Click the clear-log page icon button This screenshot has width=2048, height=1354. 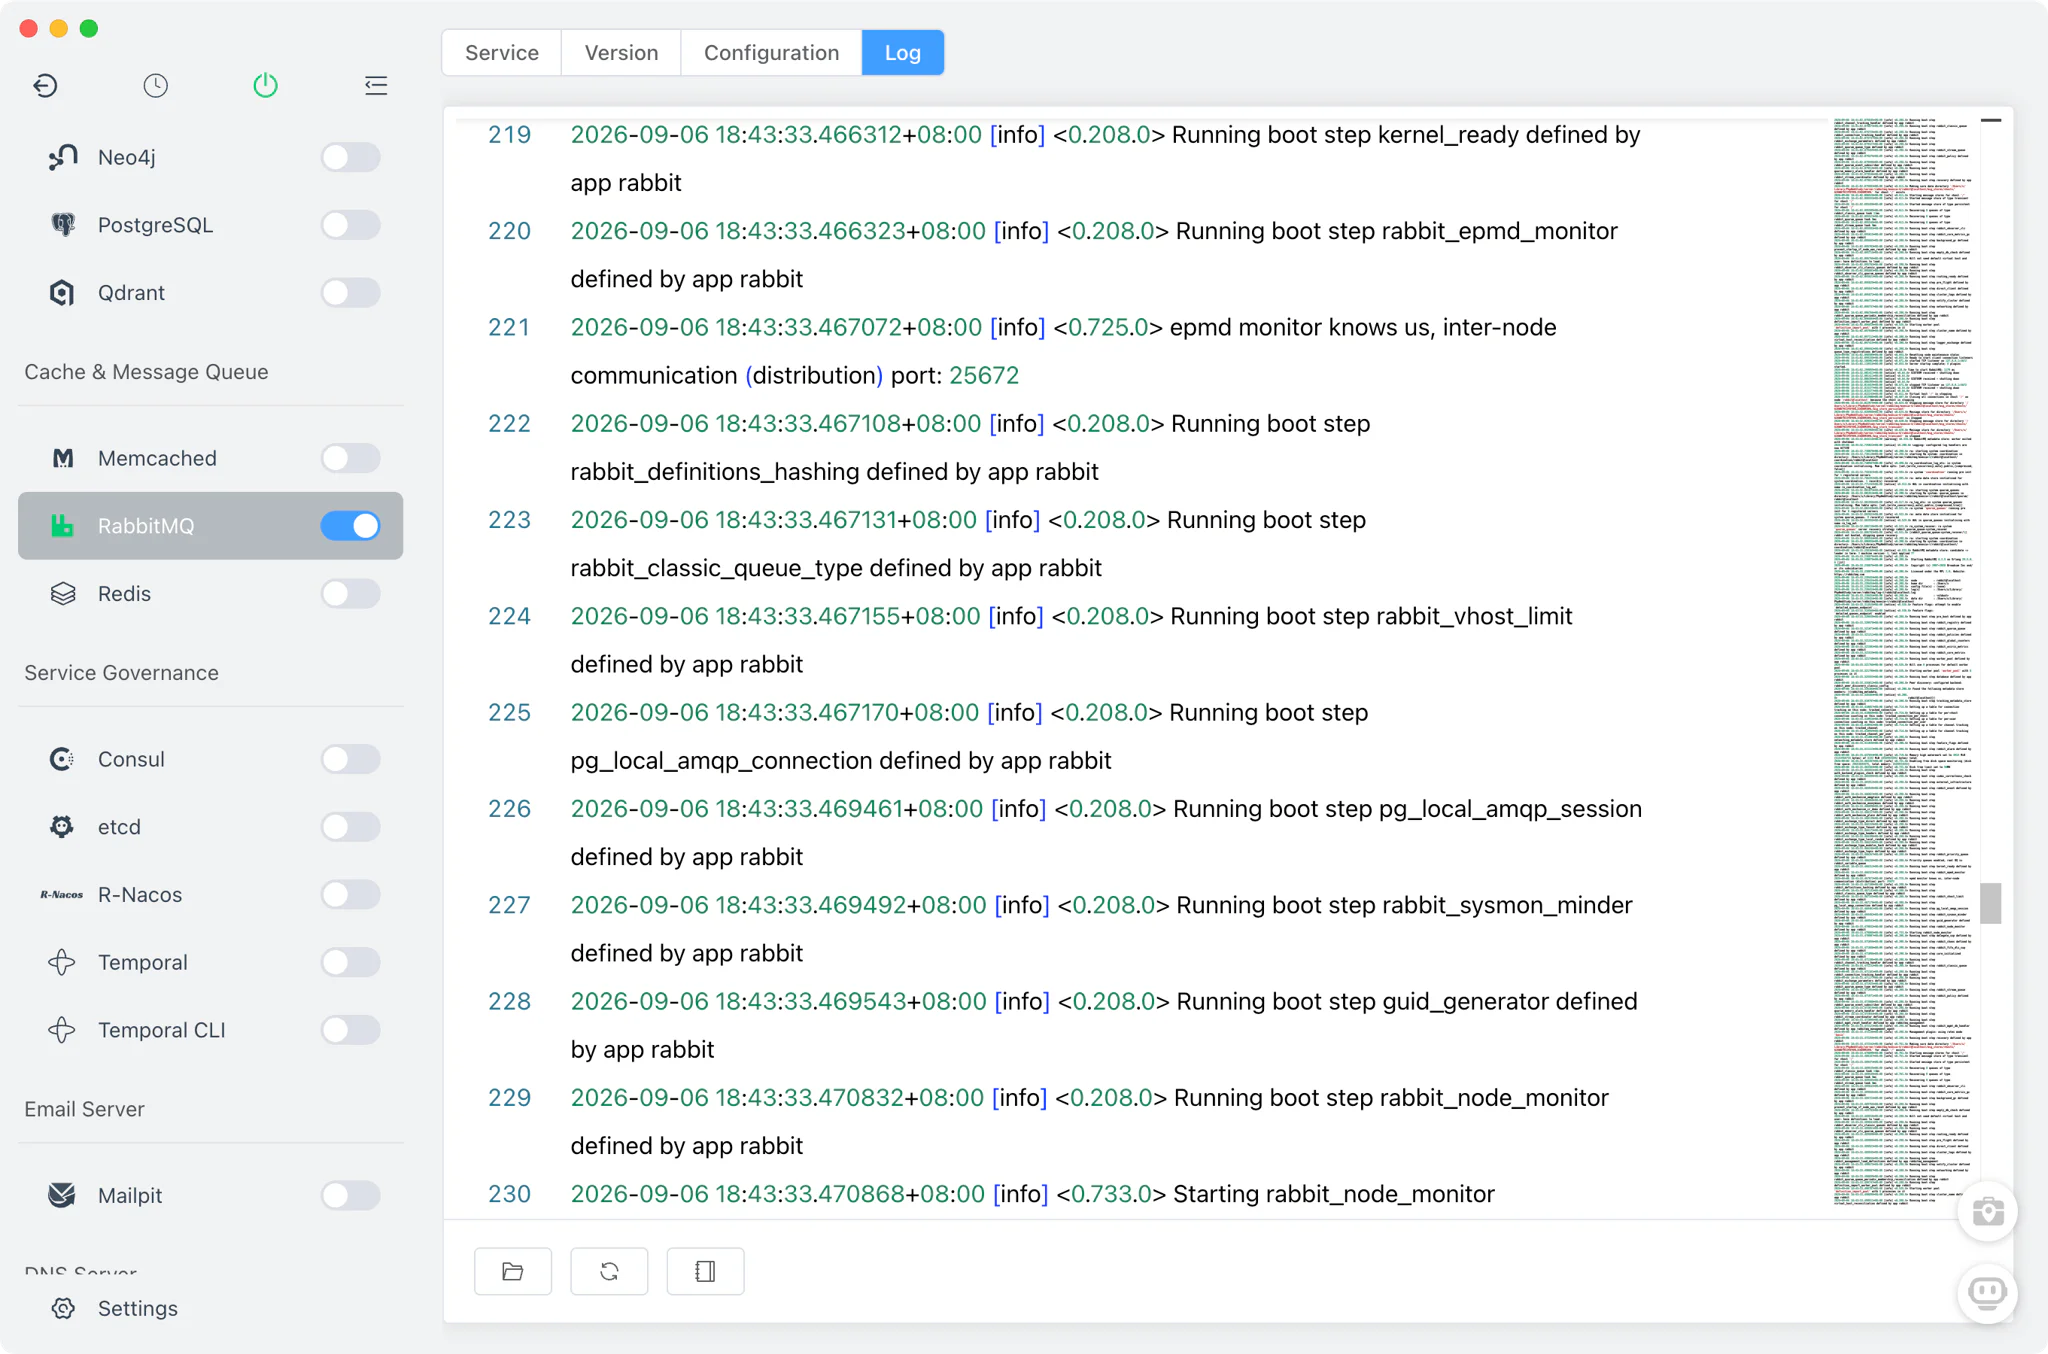click(x=705, y=1271)
